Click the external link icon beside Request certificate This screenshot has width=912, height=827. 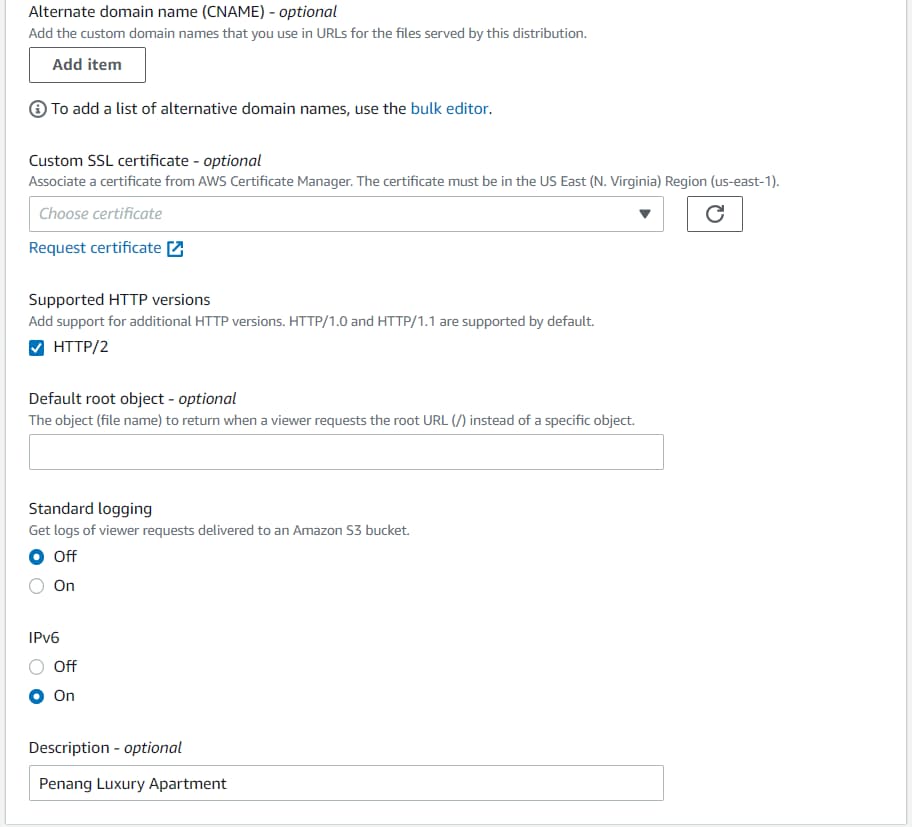[175, 249]
